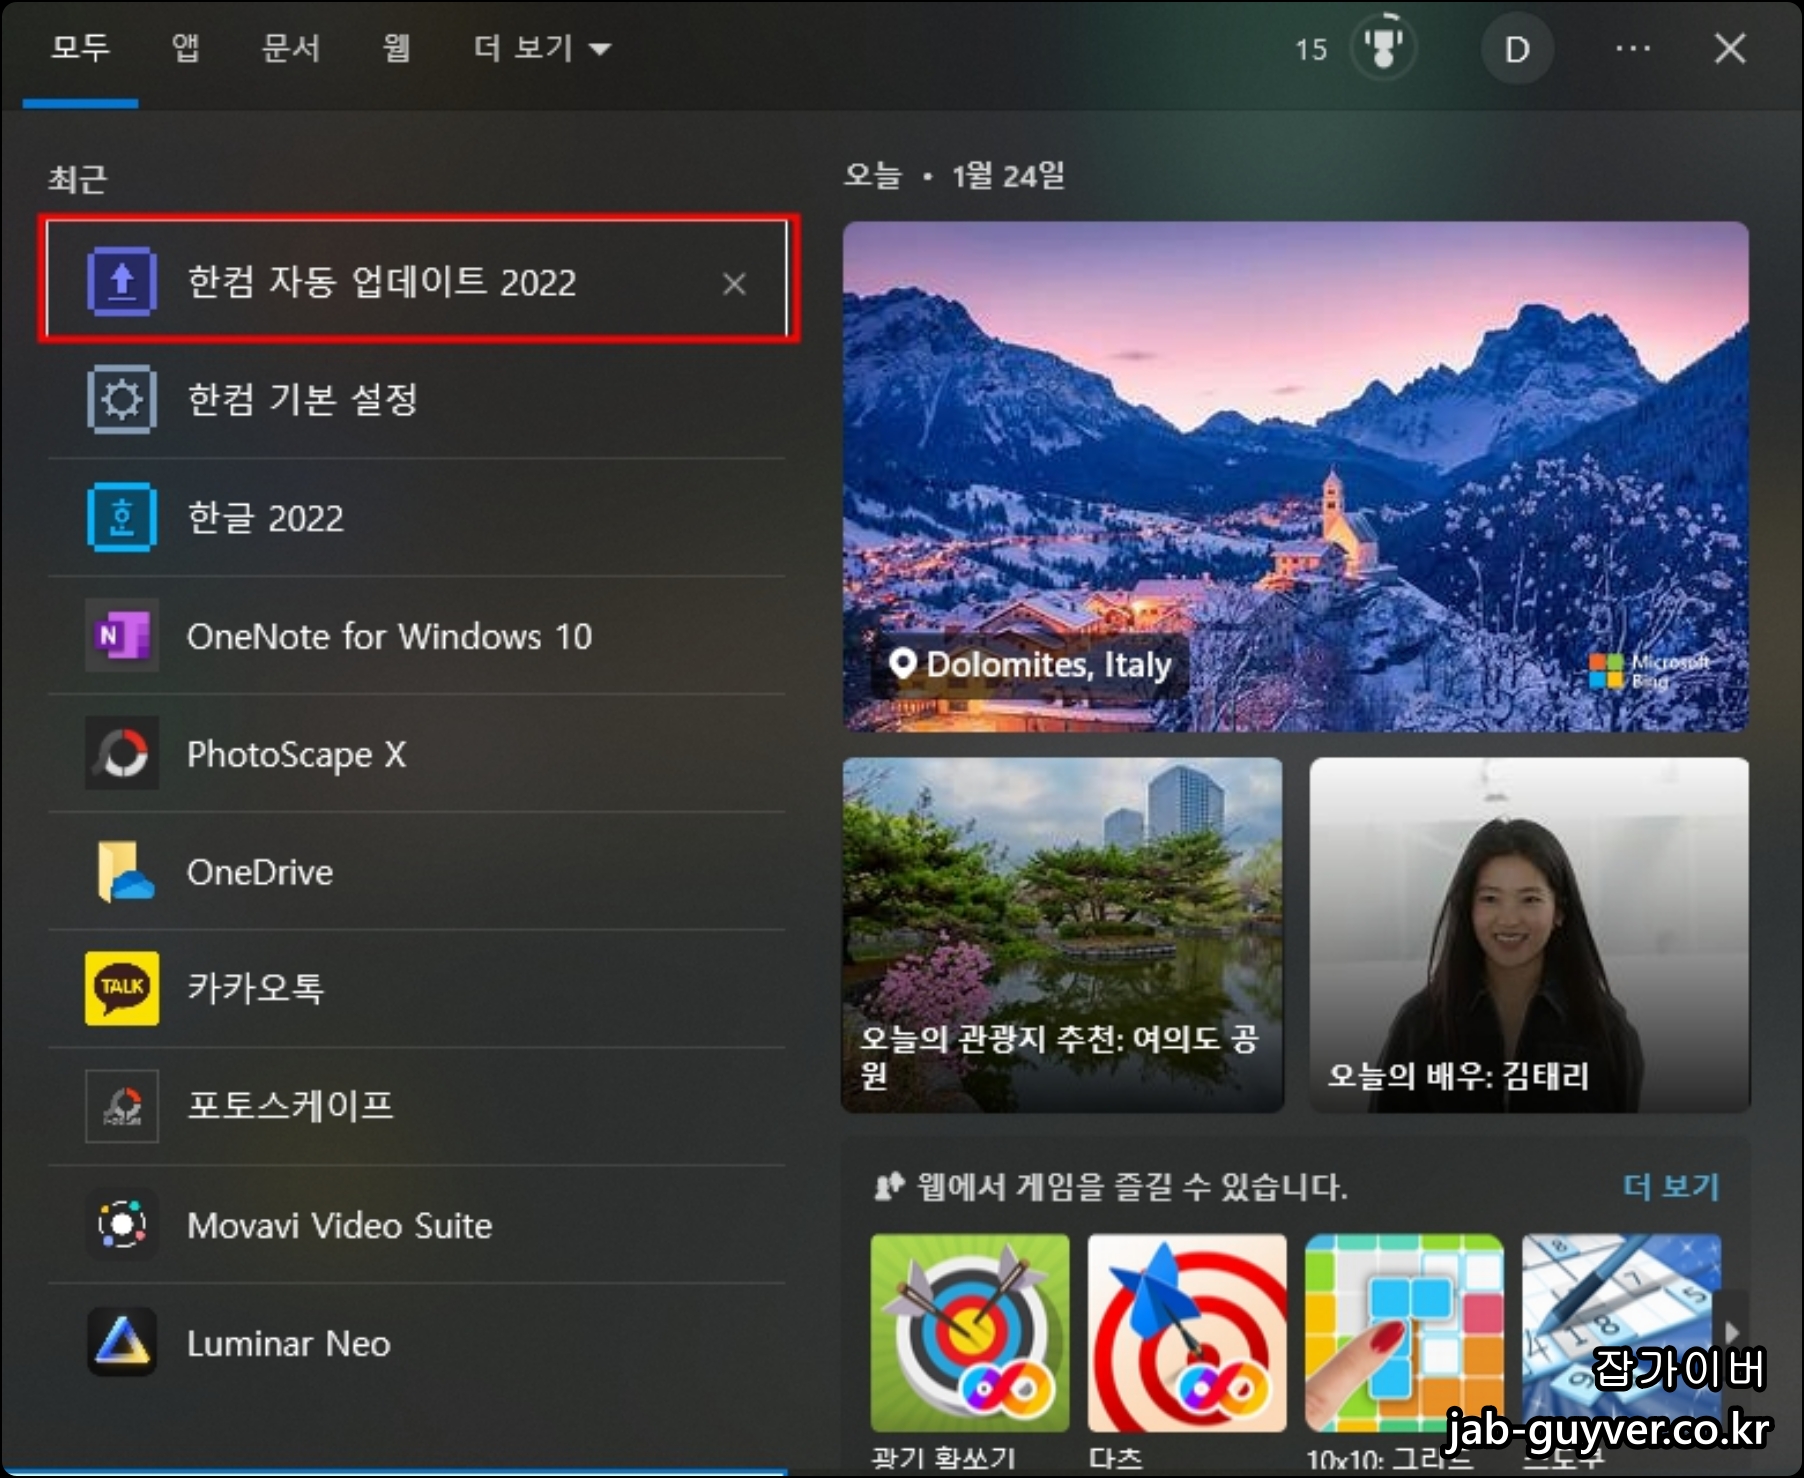This screenshot has width=1804, height=1478.
Task: Select the 모두 tab
Action: coord(81,48)
